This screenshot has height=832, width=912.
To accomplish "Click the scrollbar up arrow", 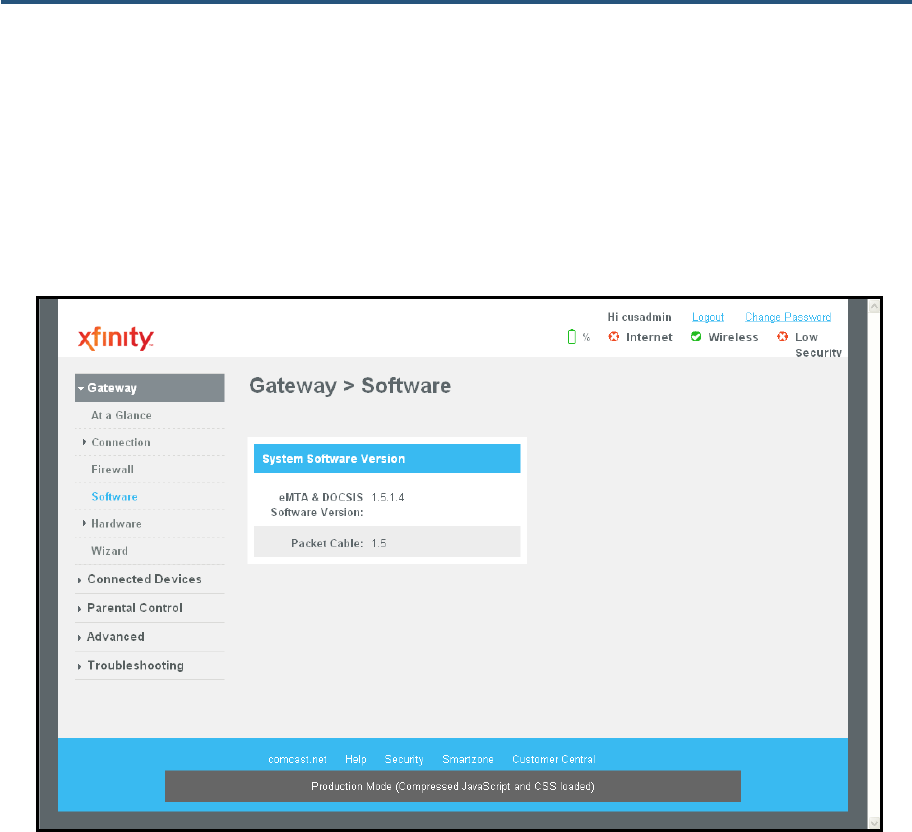I will tap(874, 307).
